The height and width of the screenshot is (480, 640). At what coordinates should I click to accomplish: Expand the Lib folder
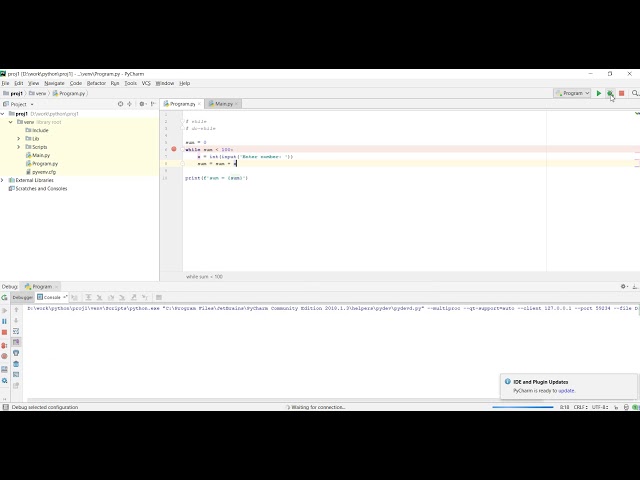pyautogui.click(x=18, y=139)
